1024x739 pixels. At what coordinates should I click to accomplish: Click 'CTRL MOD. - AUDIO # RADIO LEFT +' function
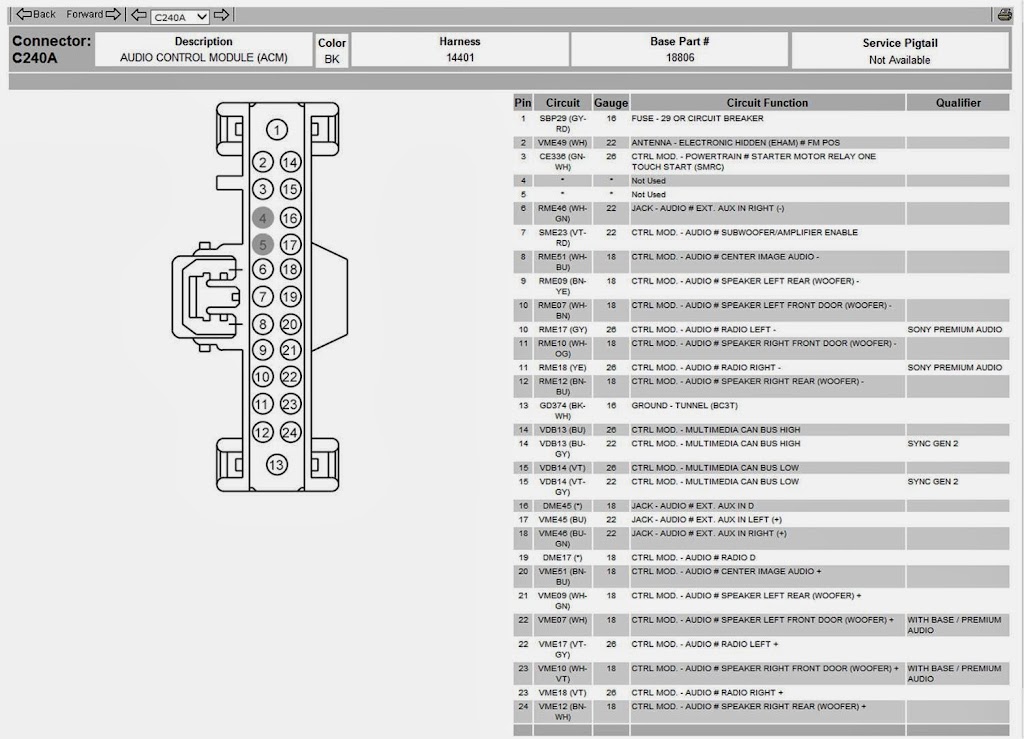pyautogui.click(x=705, y=644)
